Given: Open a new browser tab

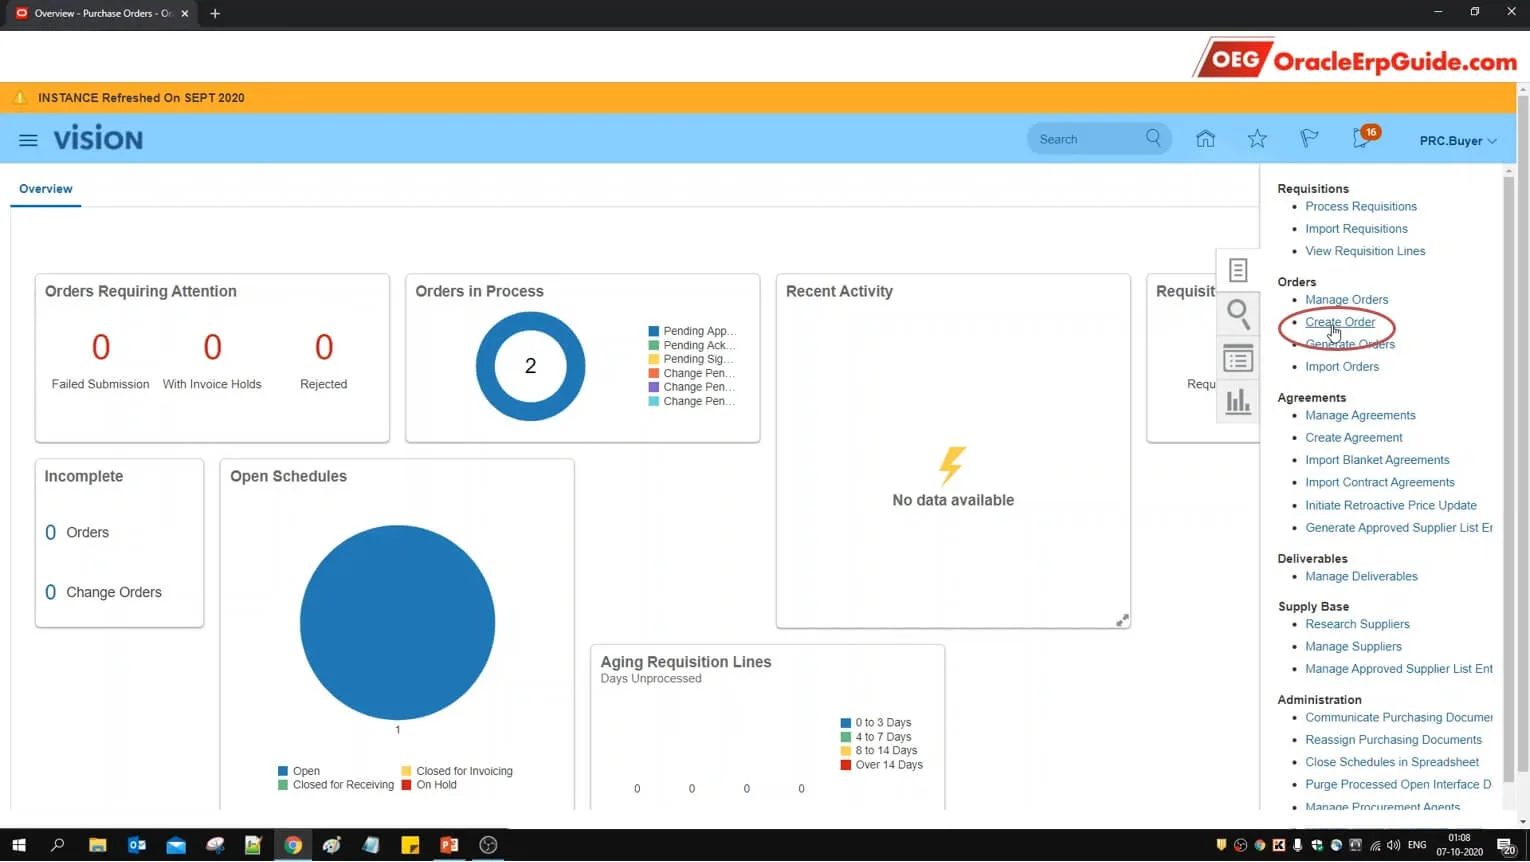Looking at the screenshot, I should point(215,13).
